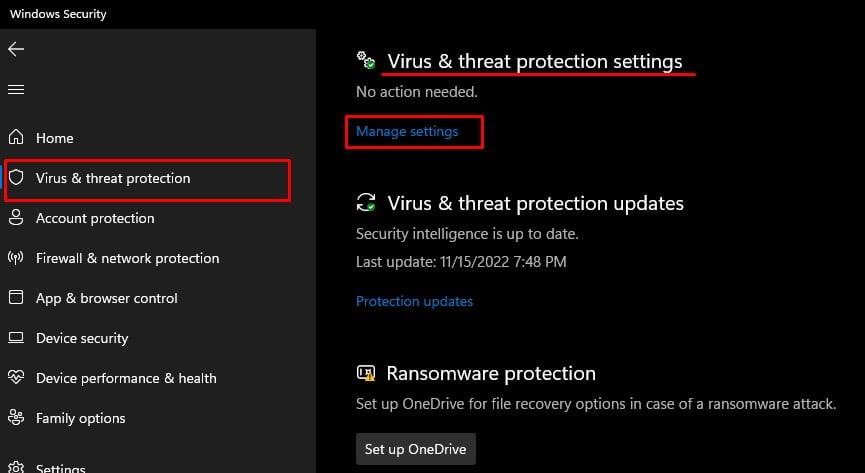865x473 pixels.
Task: Open the hamburger navigation menu
Action: (15, 90)
